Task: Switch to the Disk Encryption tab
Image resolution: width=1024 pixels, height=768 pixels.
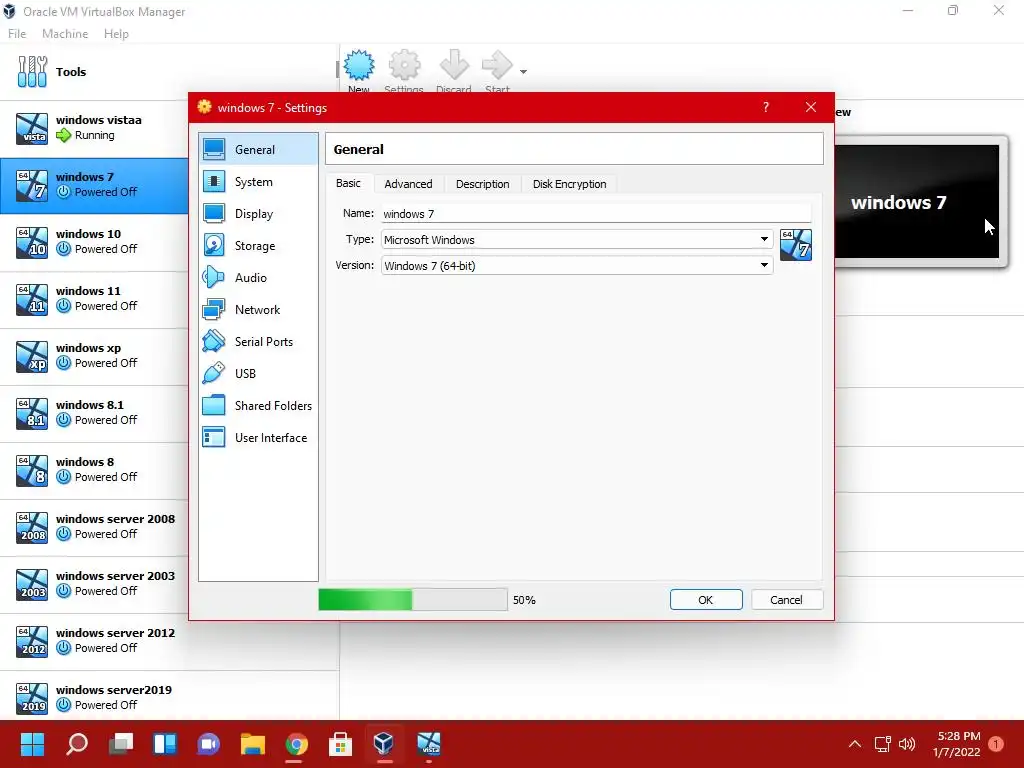Action: [569, 184]
